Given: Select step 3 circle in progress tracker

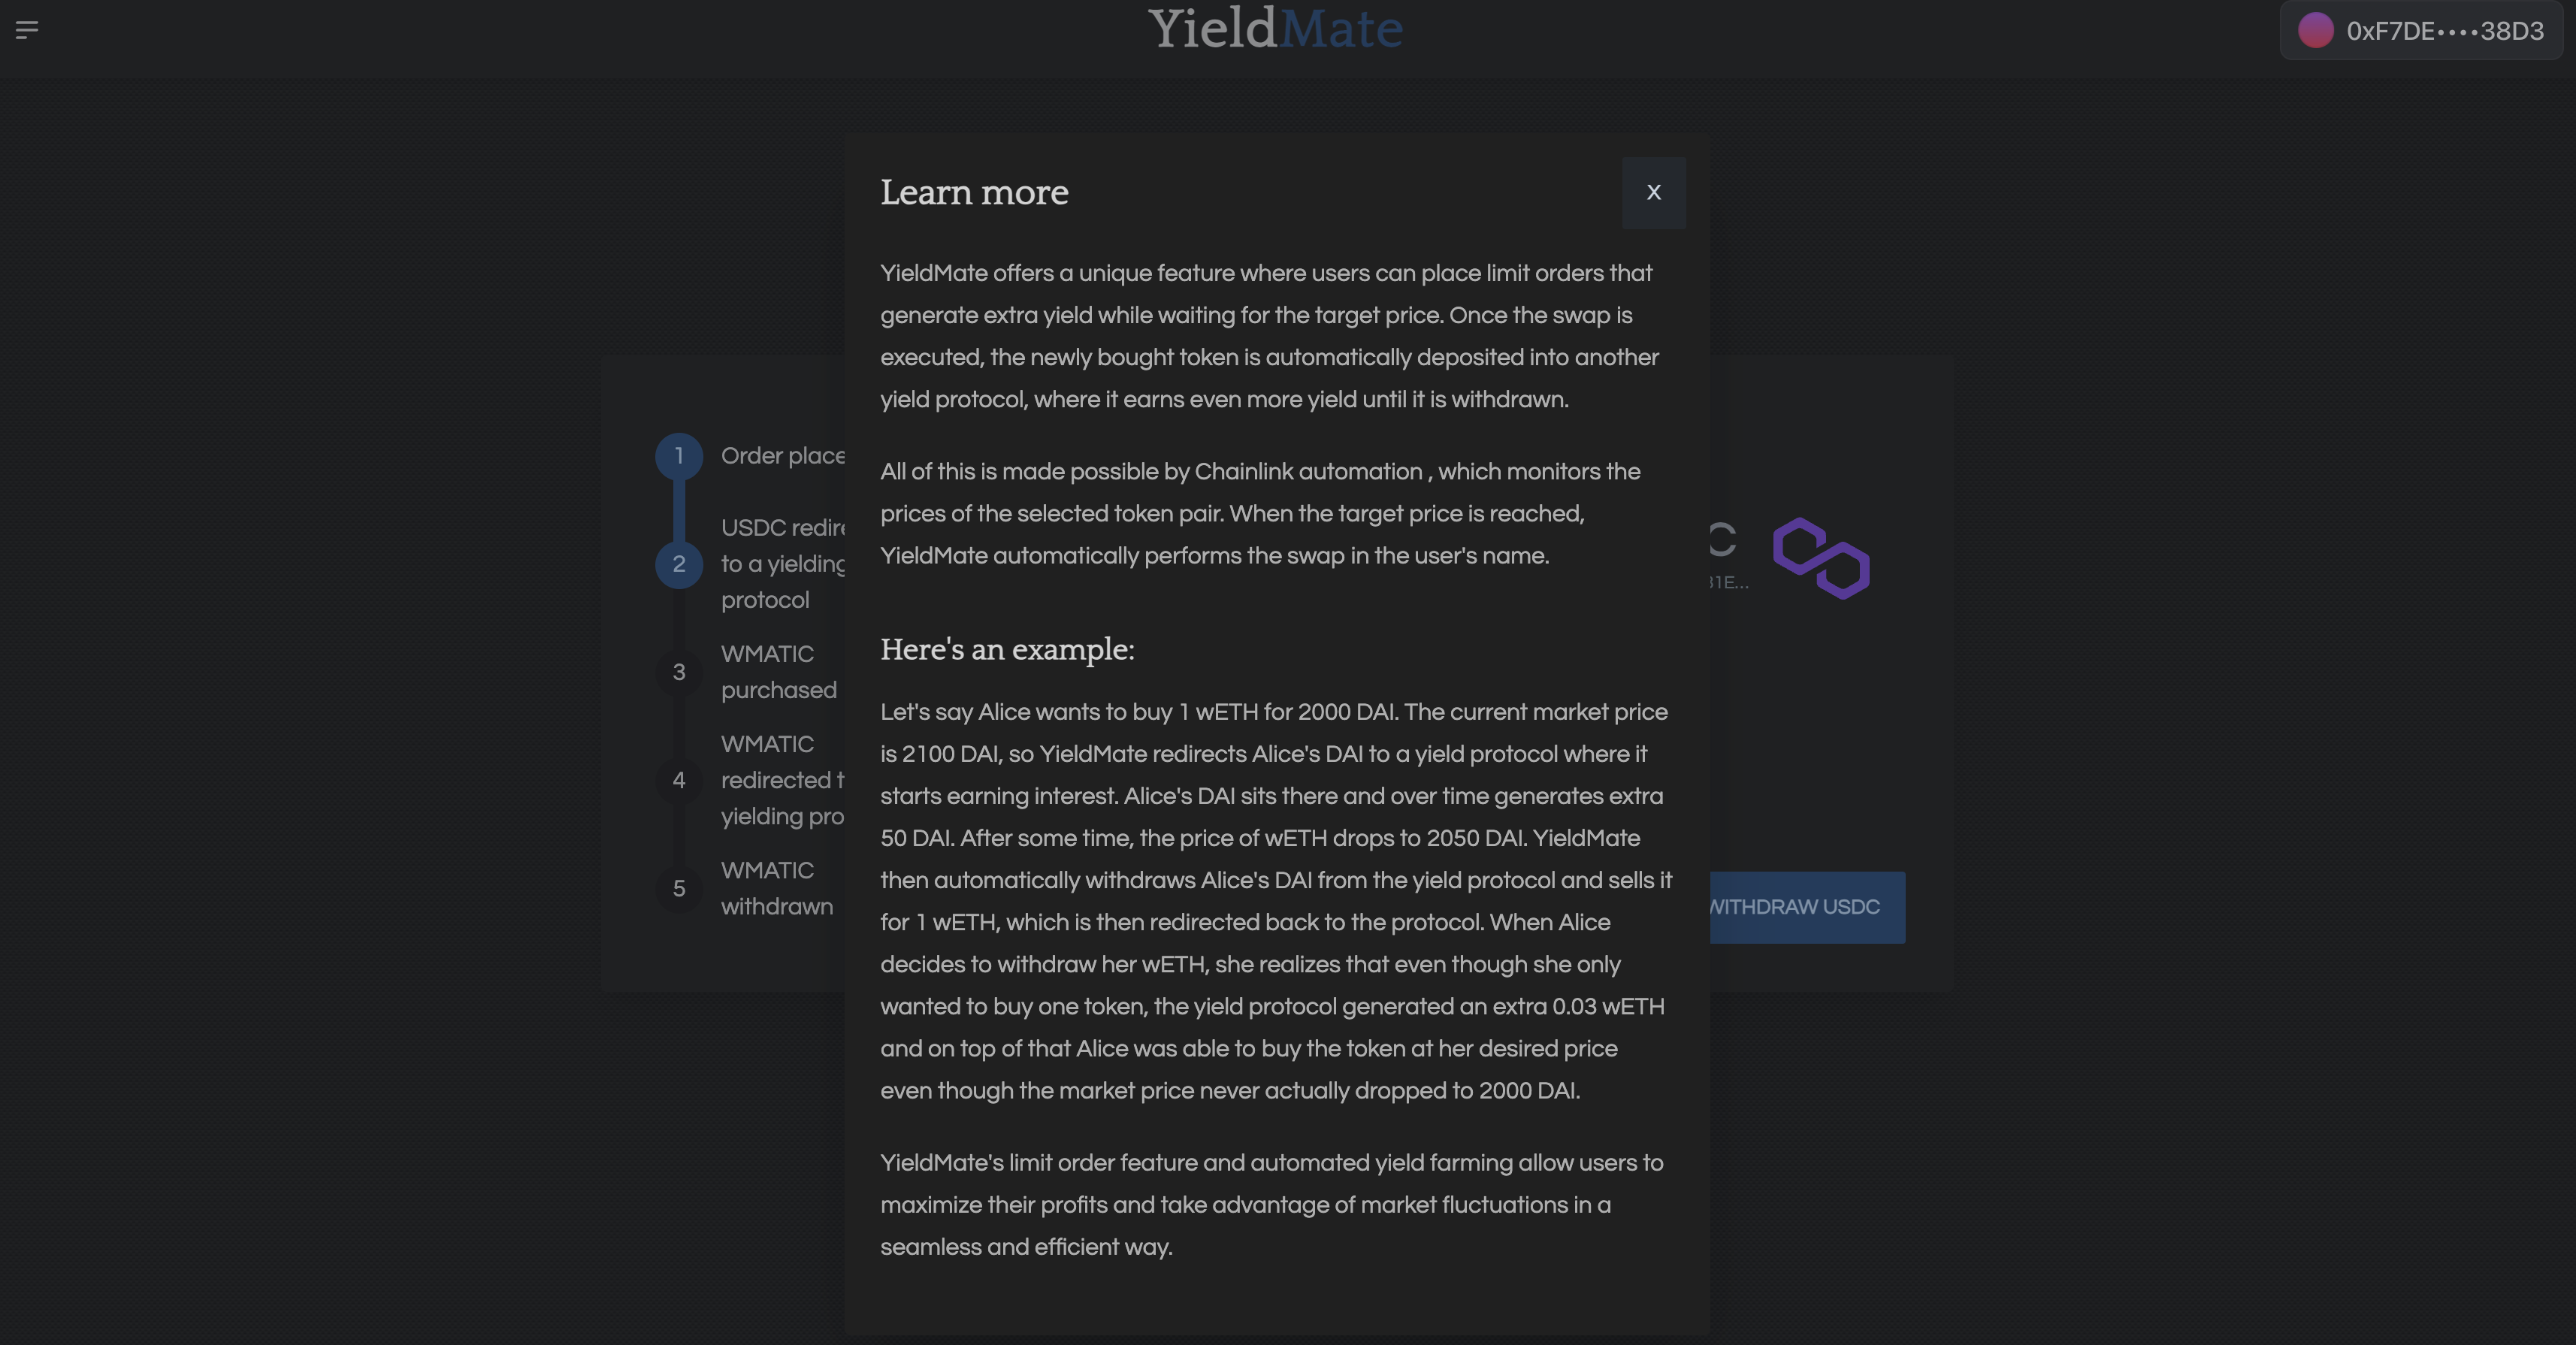Looking at the screenshot, I should pyautogui.click(x=679, y=672).
